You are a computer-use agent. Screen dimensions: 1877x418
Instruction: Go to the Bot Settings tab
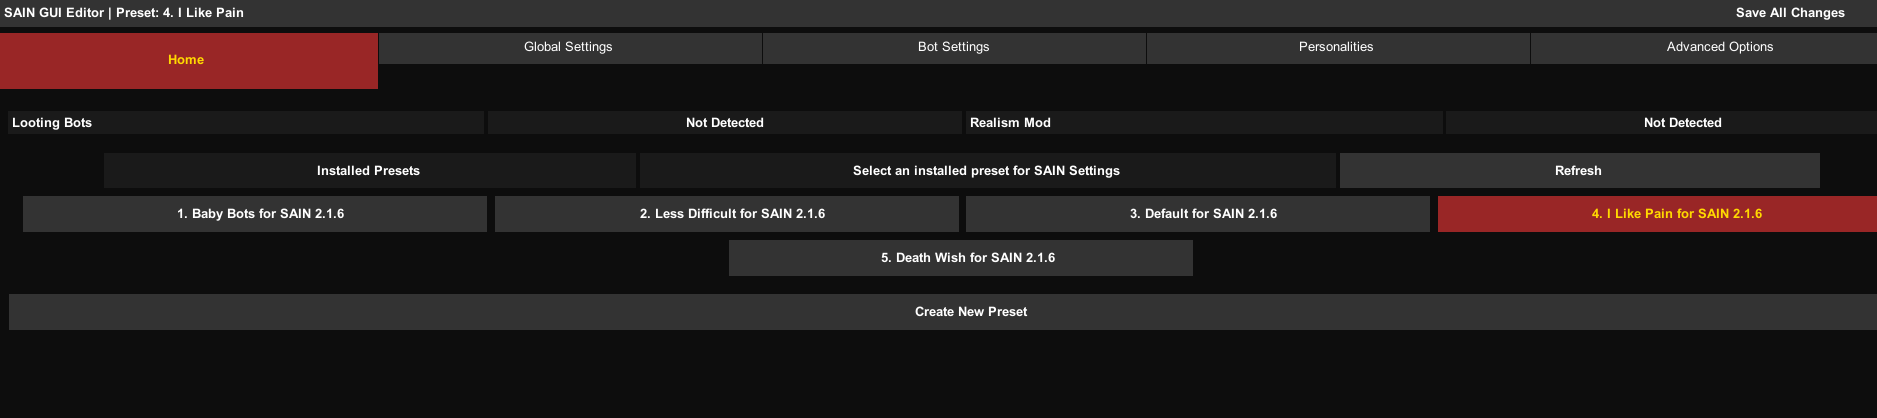coord(953,47)
